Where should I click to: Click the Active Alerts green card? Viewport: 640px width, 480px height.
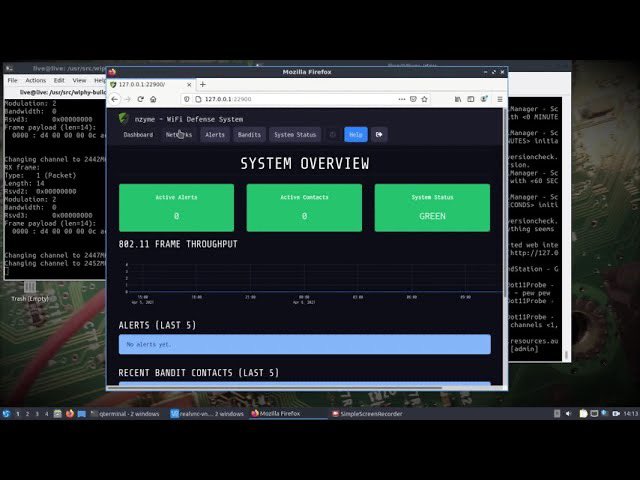[176, 208]
